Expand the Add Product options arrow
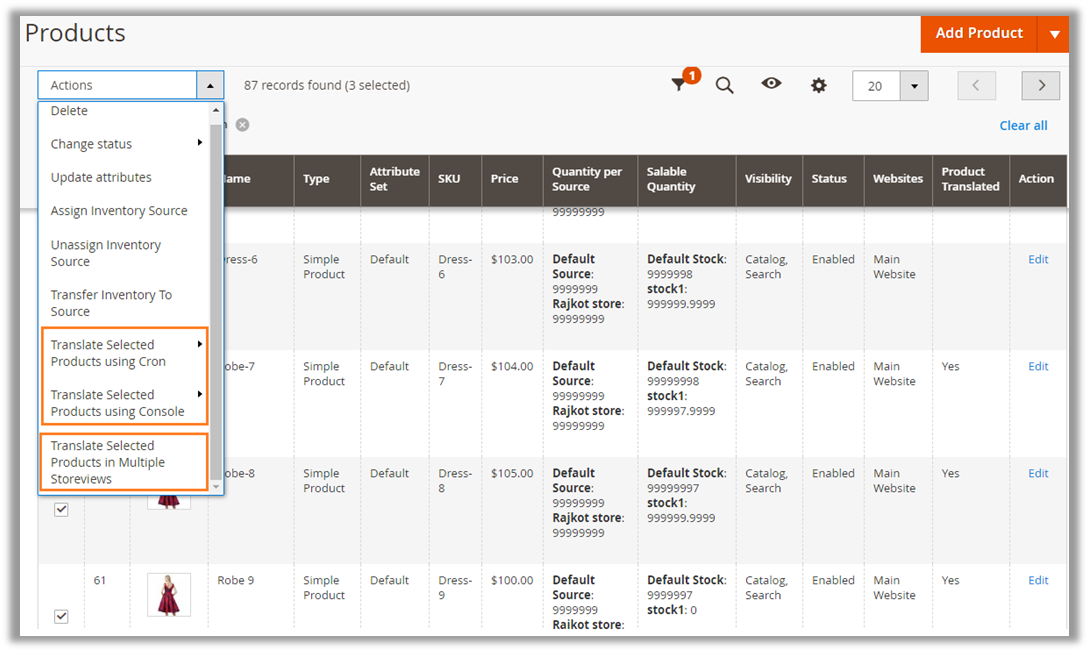 [1053, 34]
